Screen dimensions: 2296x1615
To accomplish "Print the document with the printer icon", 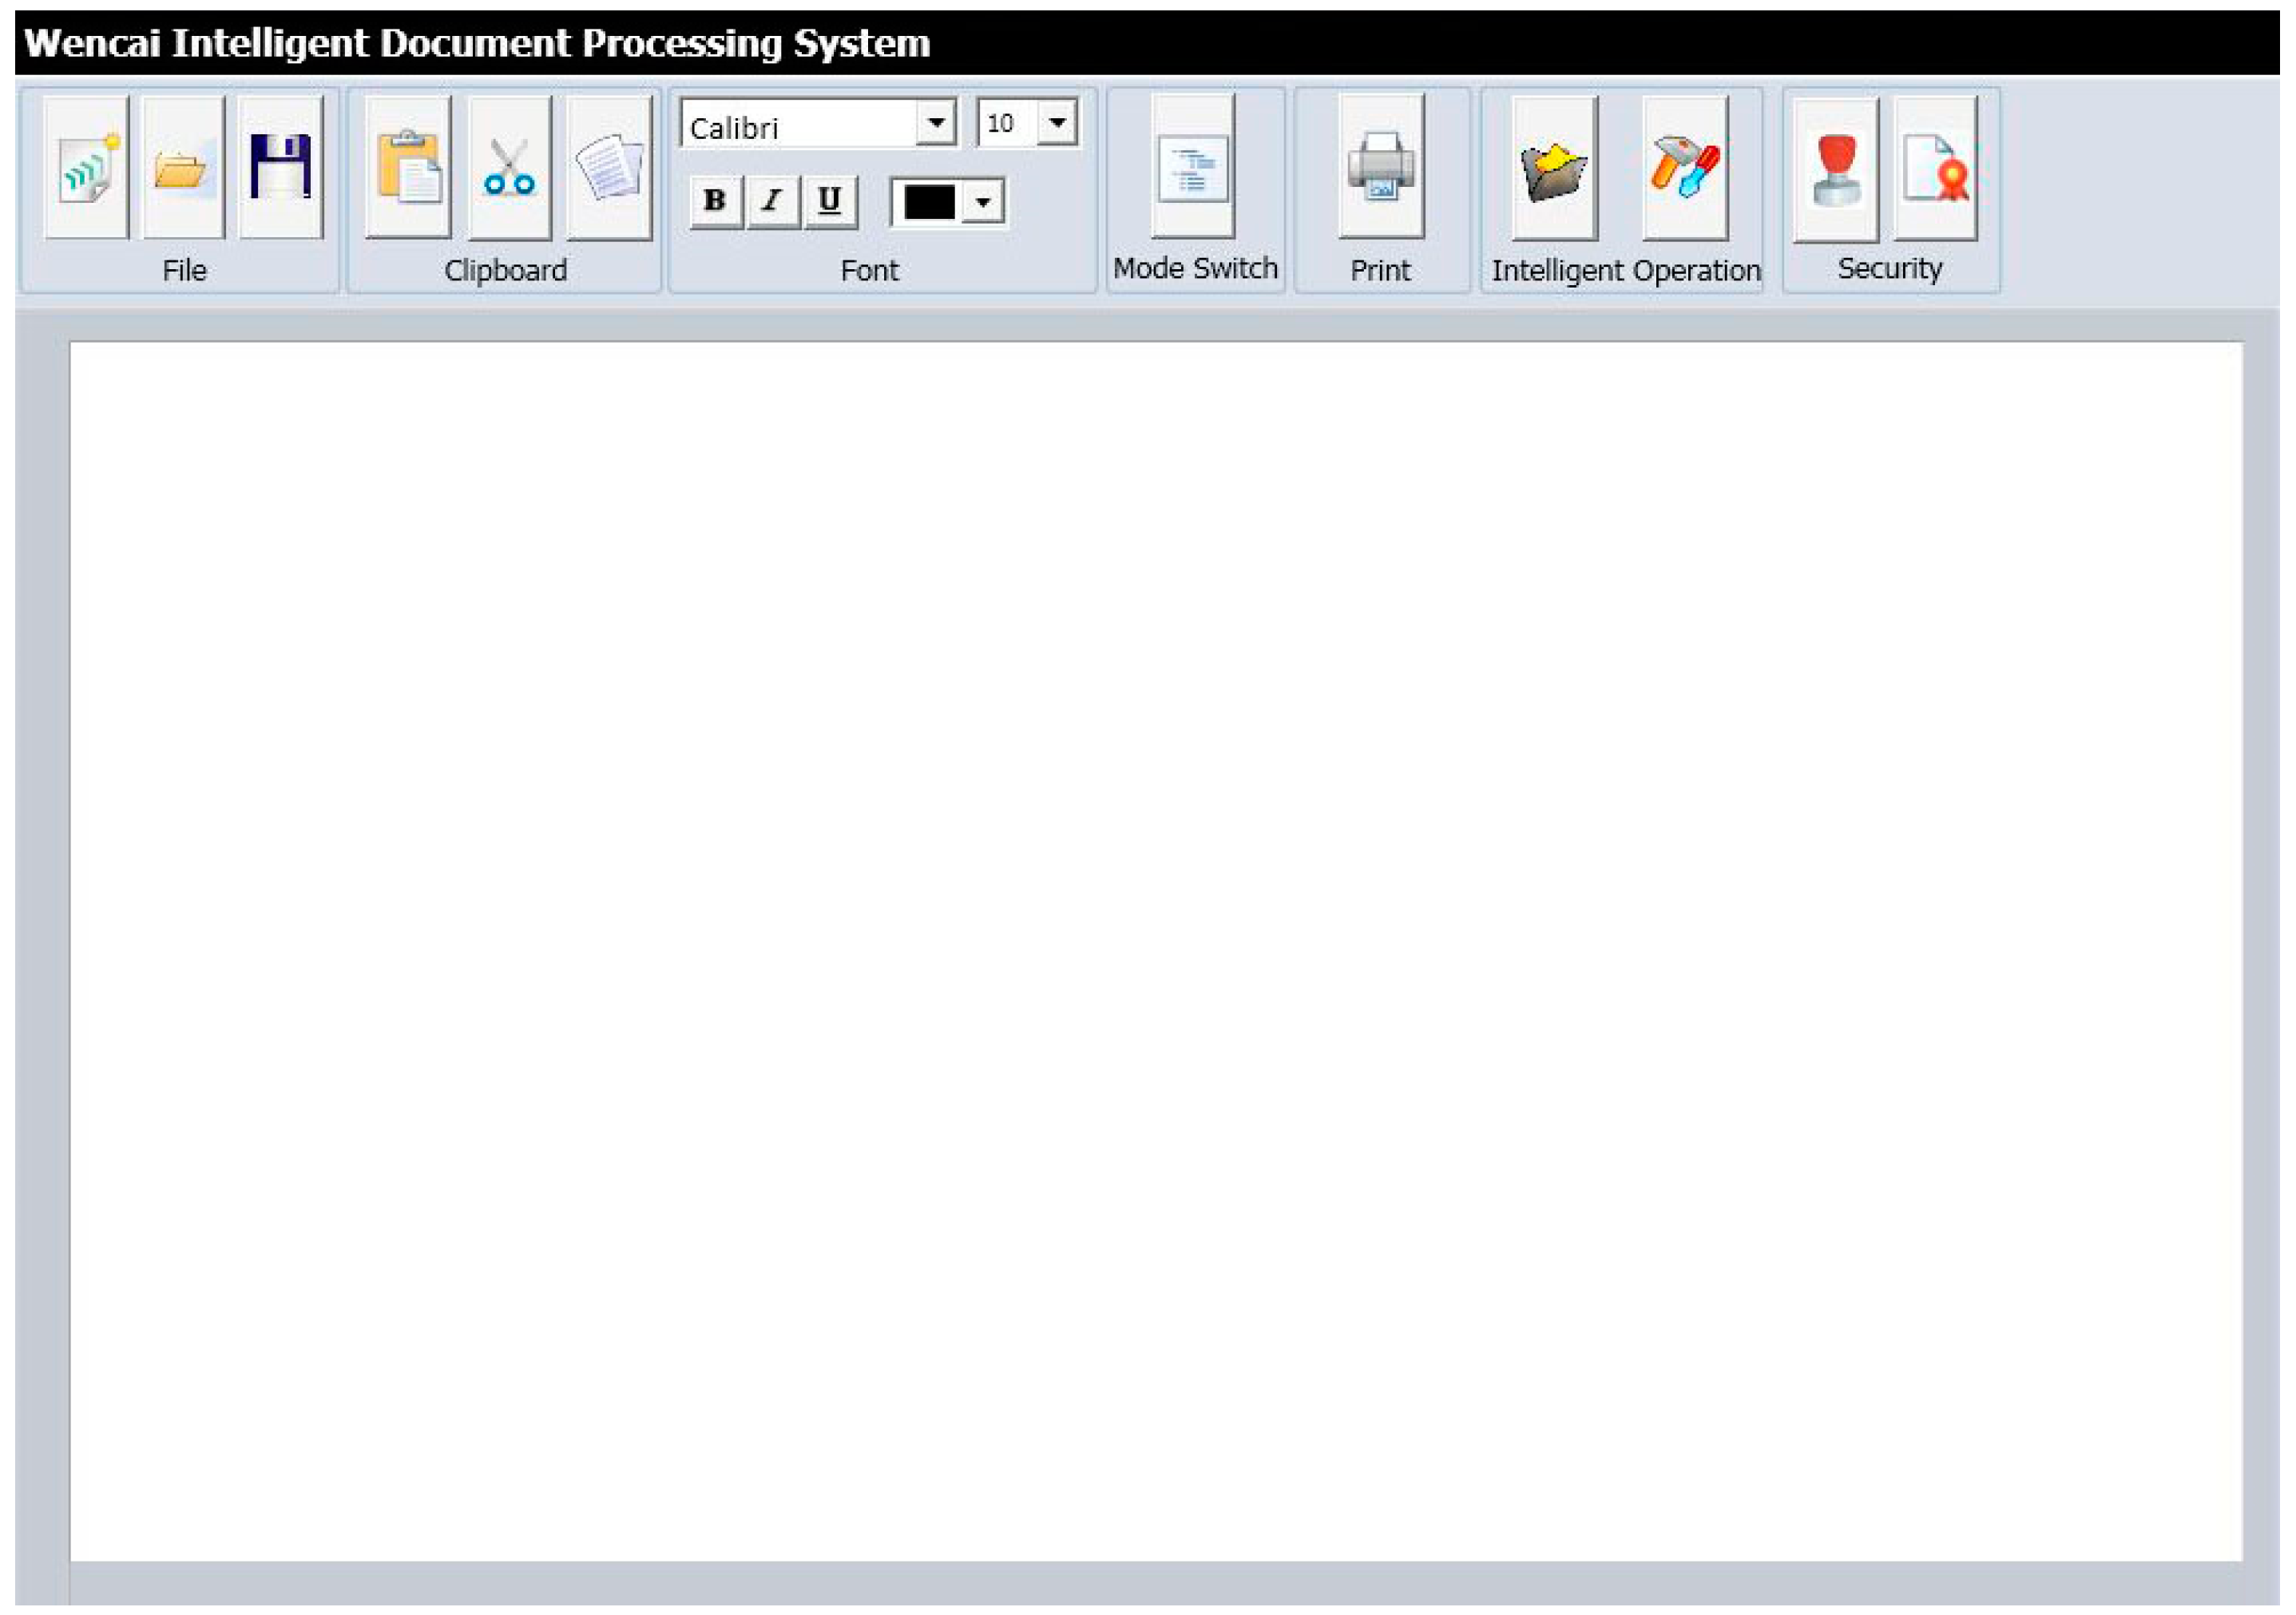I will pyautogui.click(x=1381, y=168).
